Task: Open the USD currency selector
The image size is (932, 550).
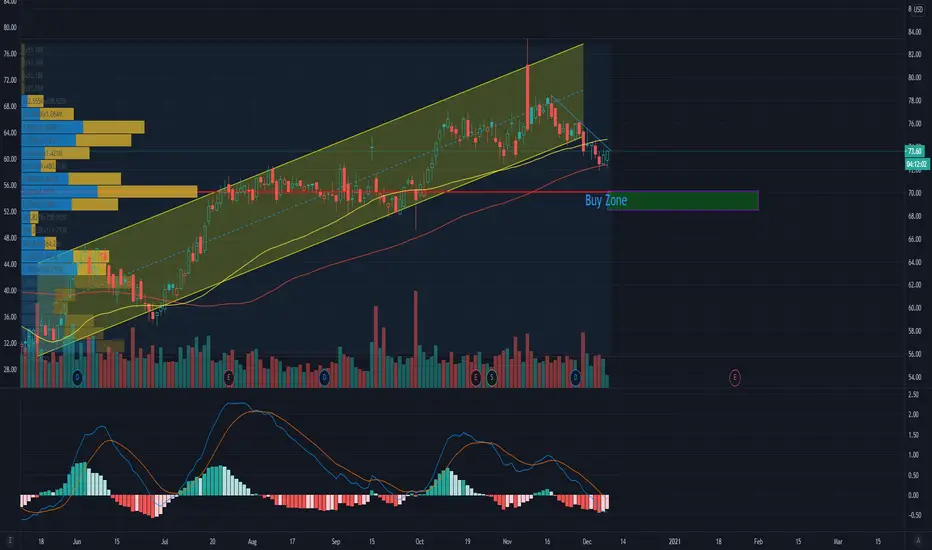Action: 917,10
